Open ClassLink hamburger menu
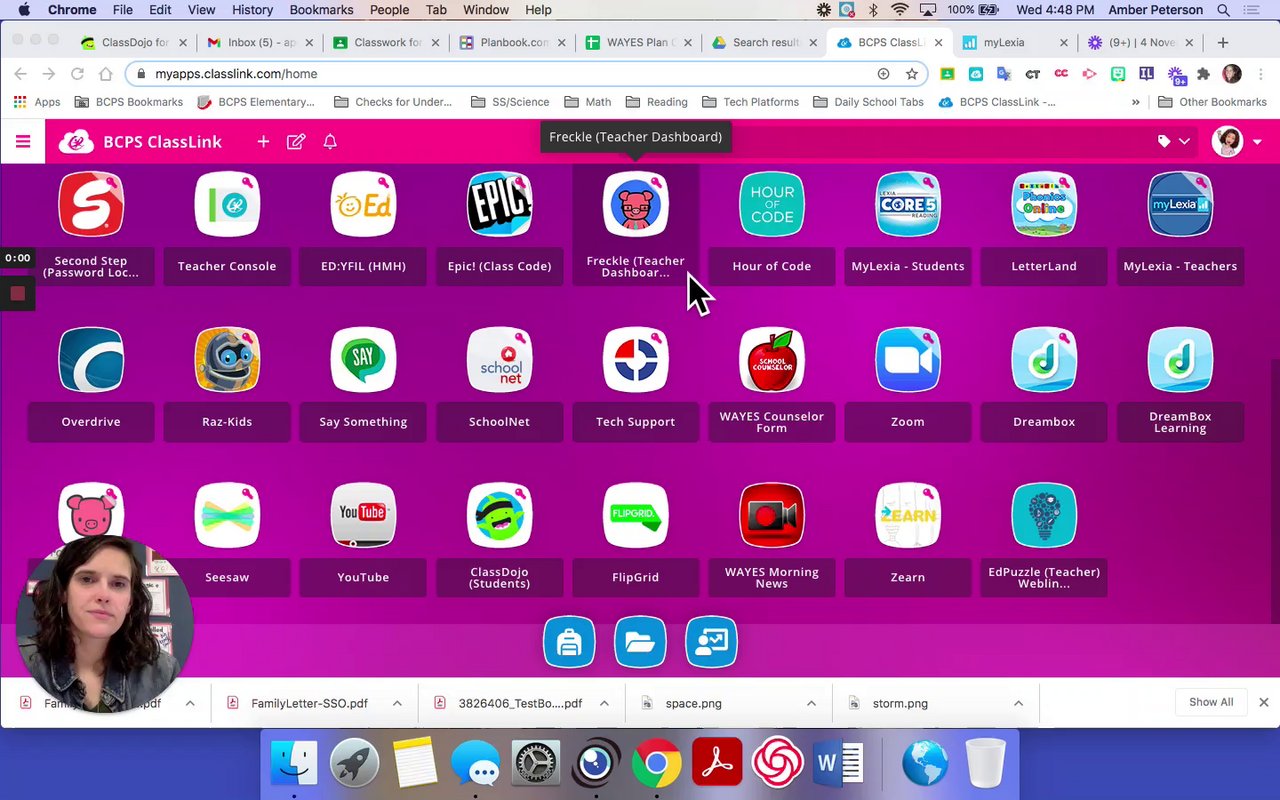Screen dimensions: 1280x800 pyautogui.click(x=23, y=142)
